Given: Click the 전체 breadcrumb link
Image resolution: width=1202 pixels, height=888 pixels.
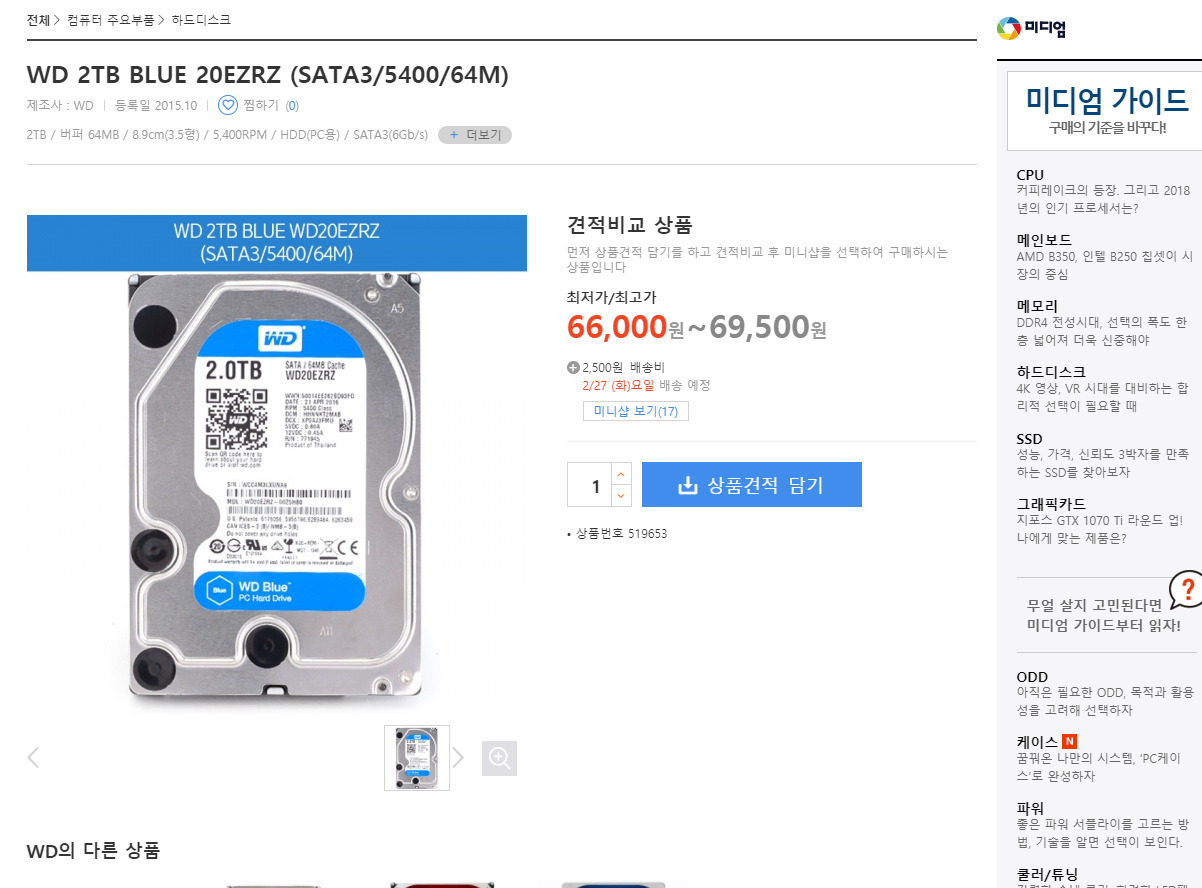Looking at the screenshot, I should coord(38,20).
